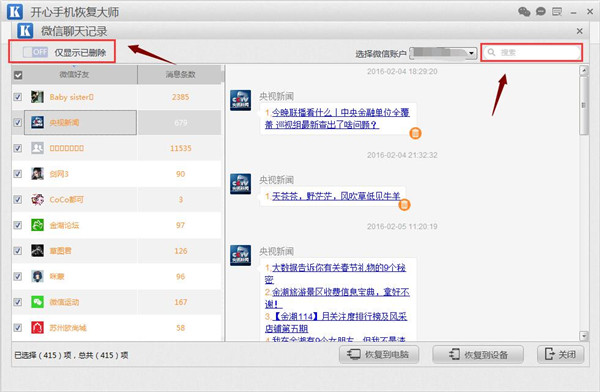Select the 剑网3 contact name
Image resolution: width=600 pixels, height=392 pixels.
click(x=59, y=174)
